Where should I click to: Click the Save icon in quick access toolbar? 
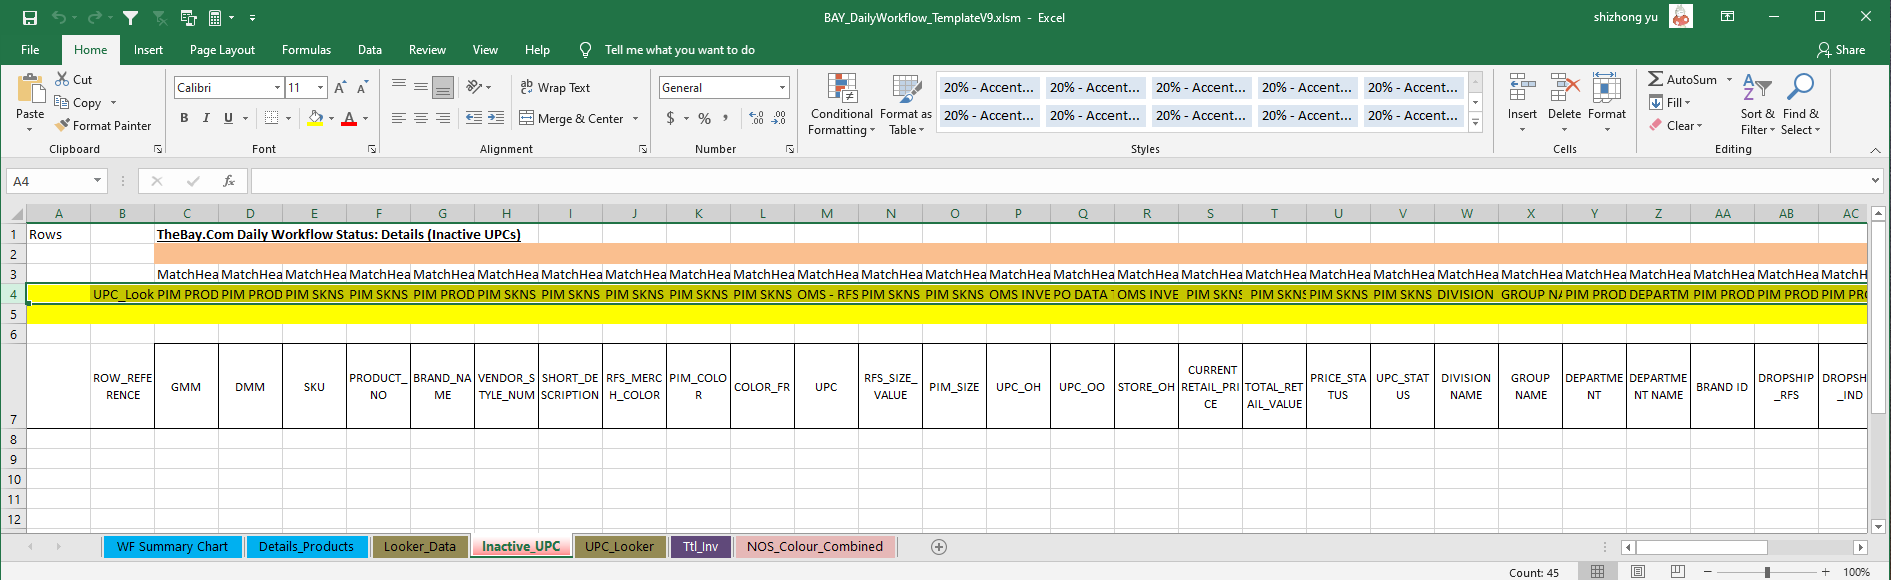[30, 18]
